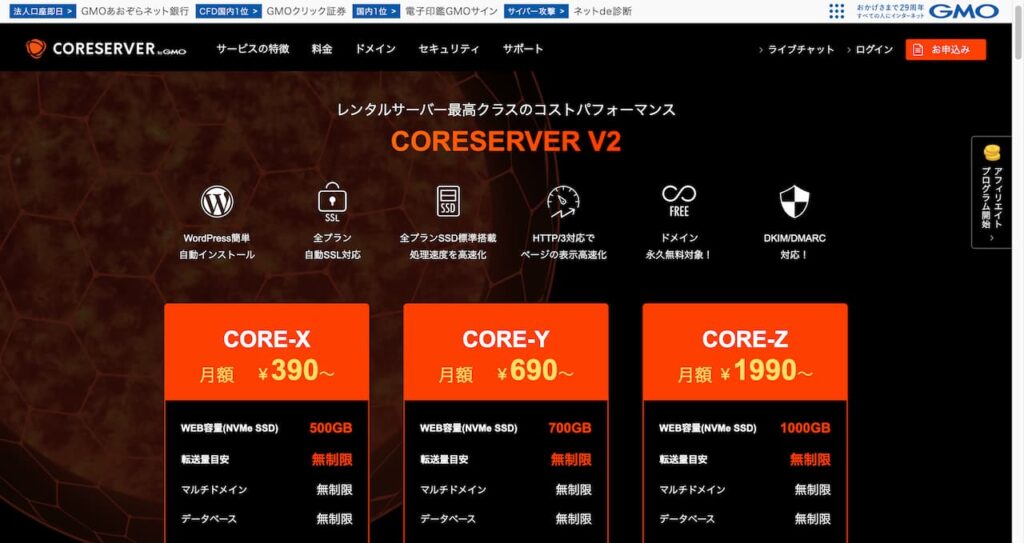Click DKIM/DMARC 対応！ text
The width and height of the screenshot is (1024, 543).
pos(794,246)
